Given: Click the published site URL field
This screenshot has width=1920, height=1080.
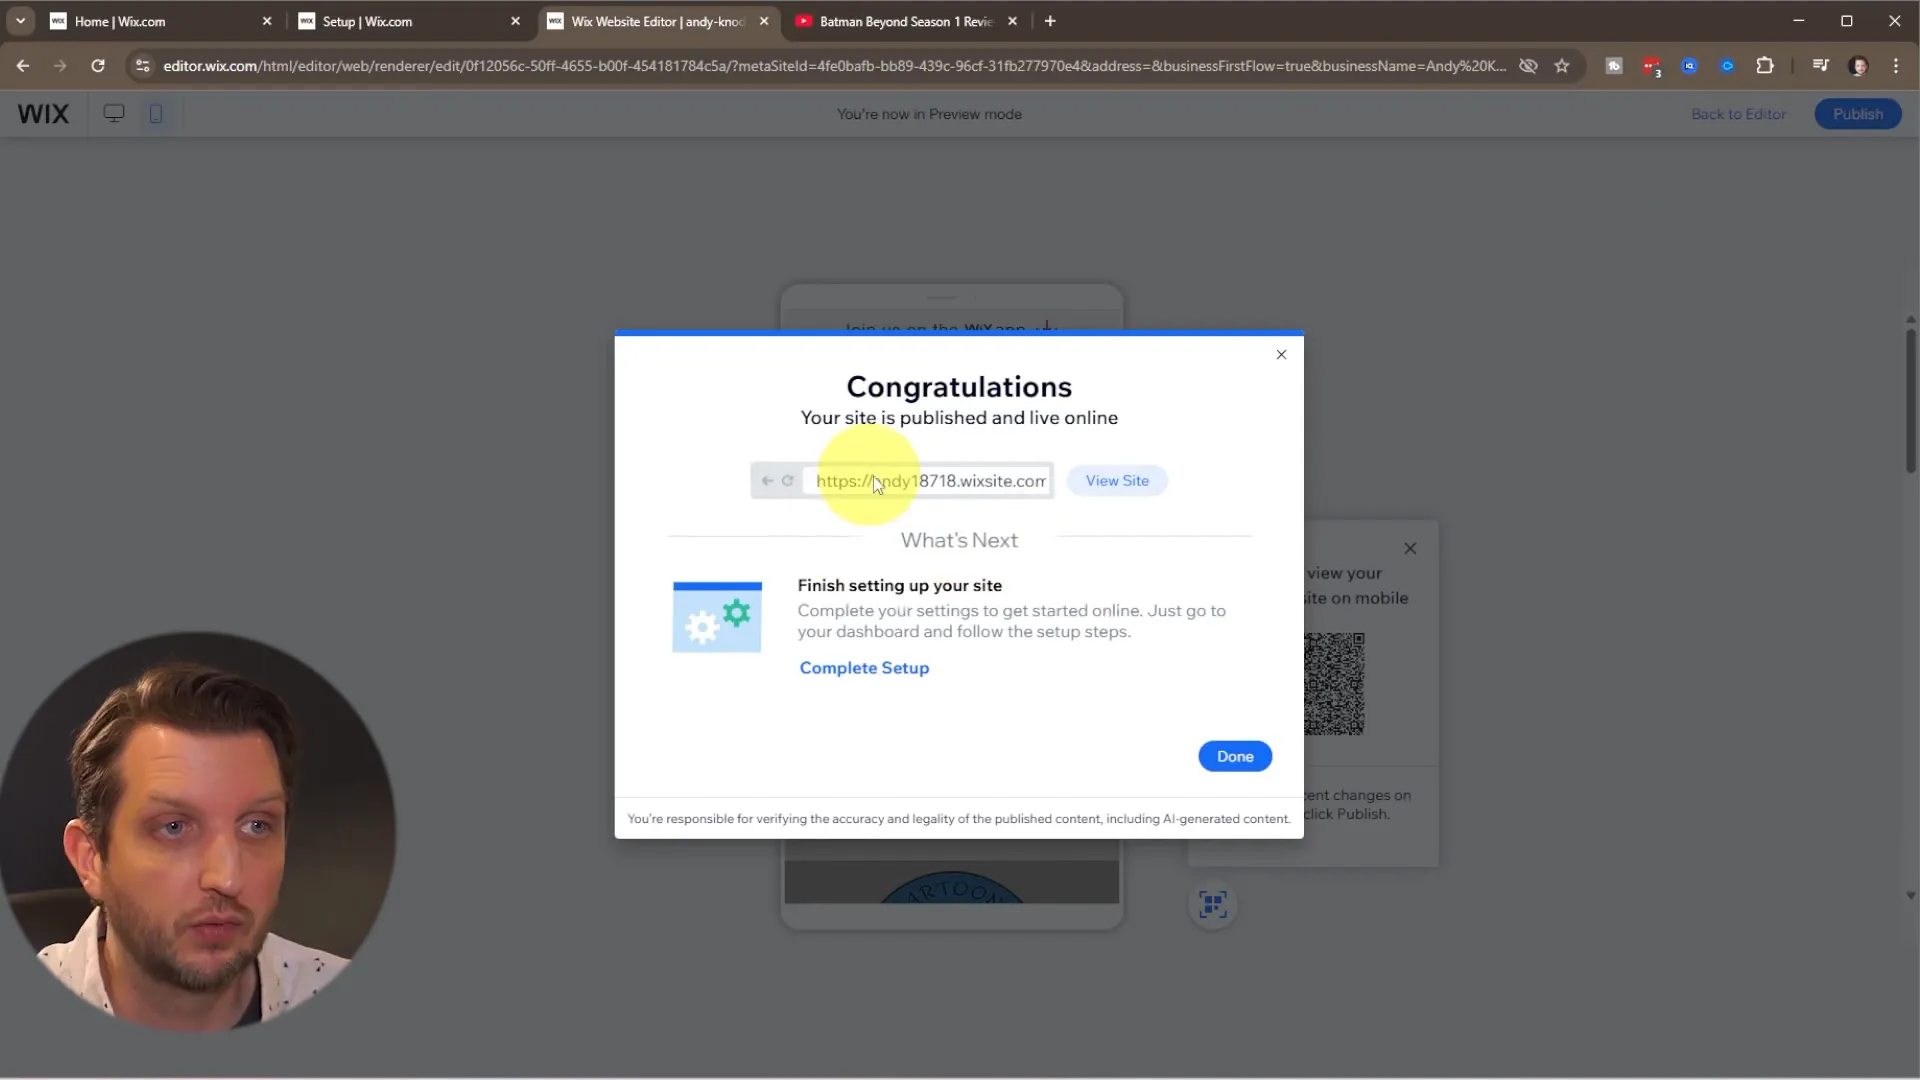Looking at the screenshot, I should pos(928,480).
